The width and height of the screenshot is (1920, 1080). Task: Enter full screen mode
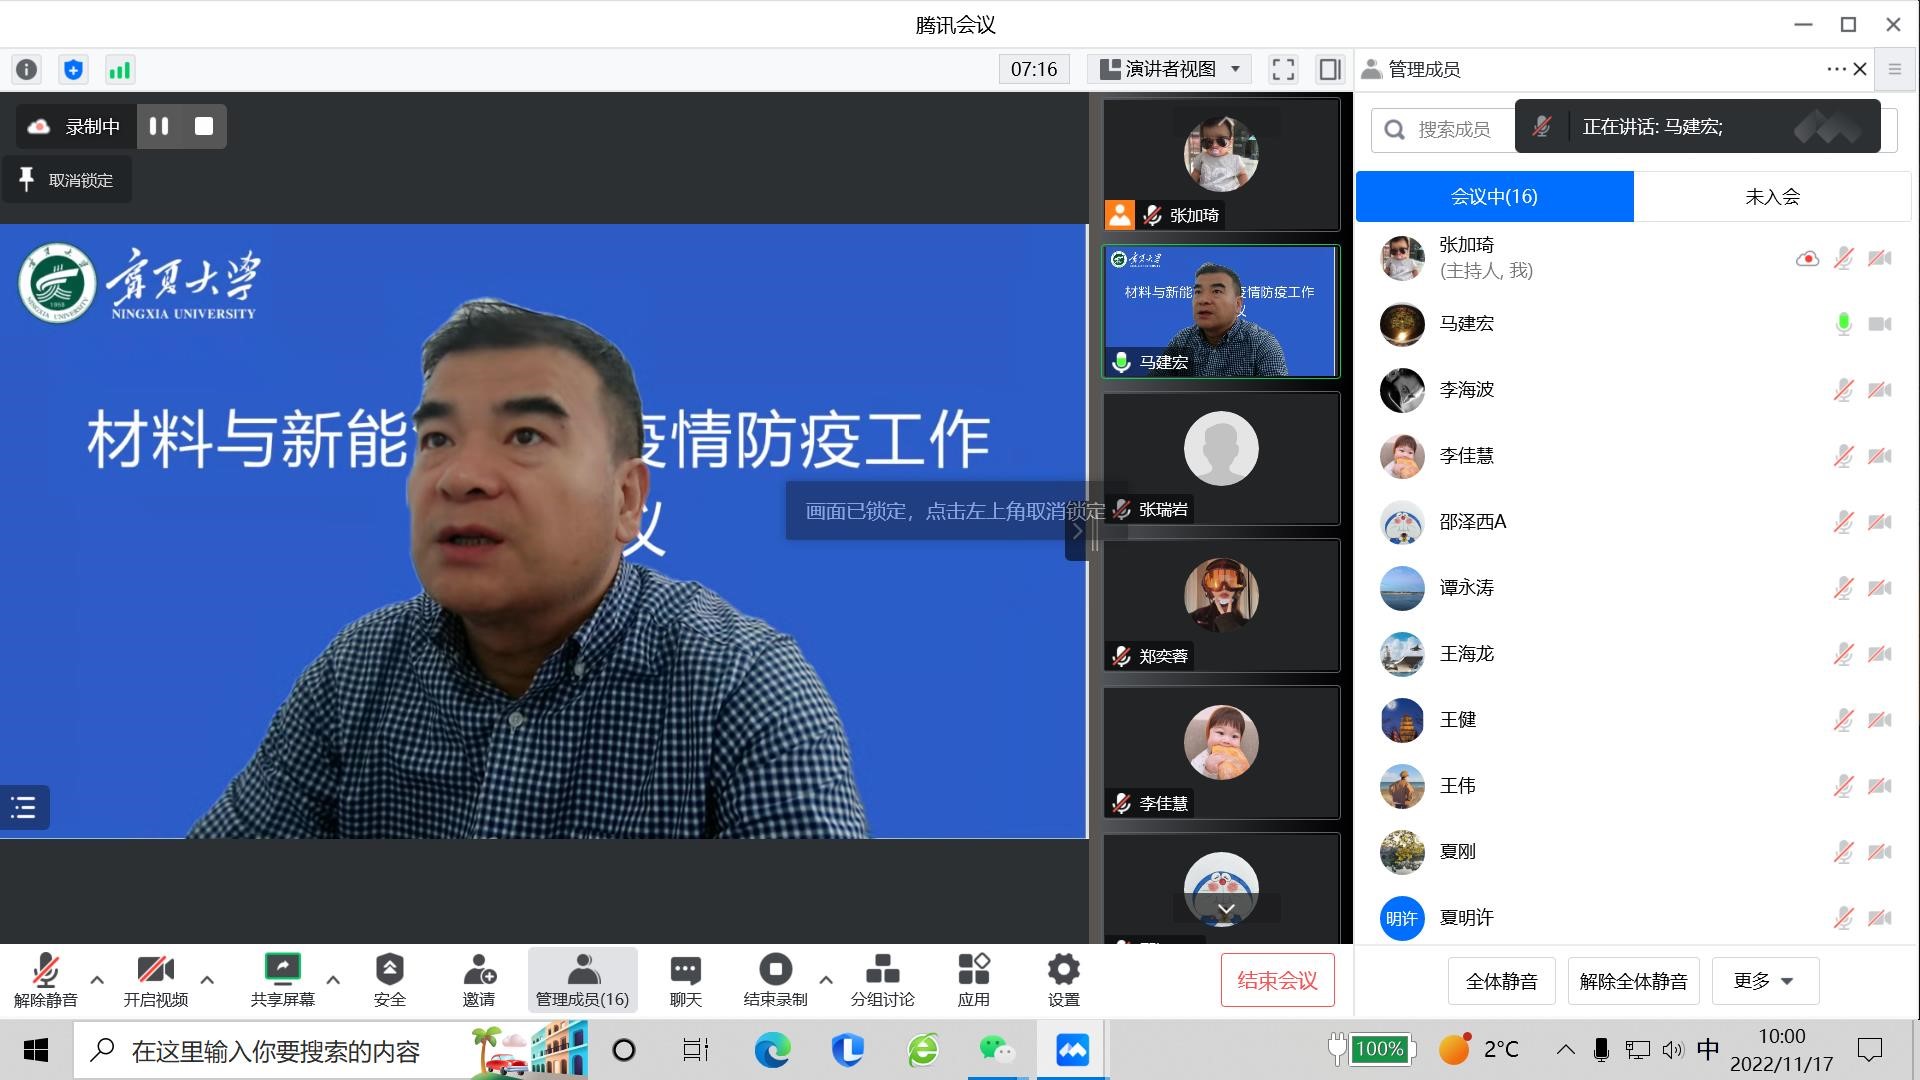pos(1283,69)
